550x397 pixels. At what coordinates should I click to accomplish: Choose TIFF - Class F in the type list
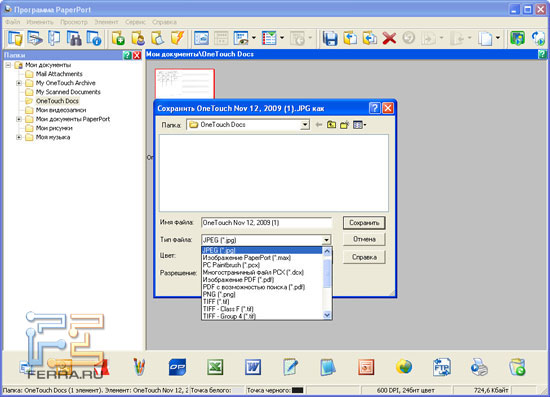[262, 309]
